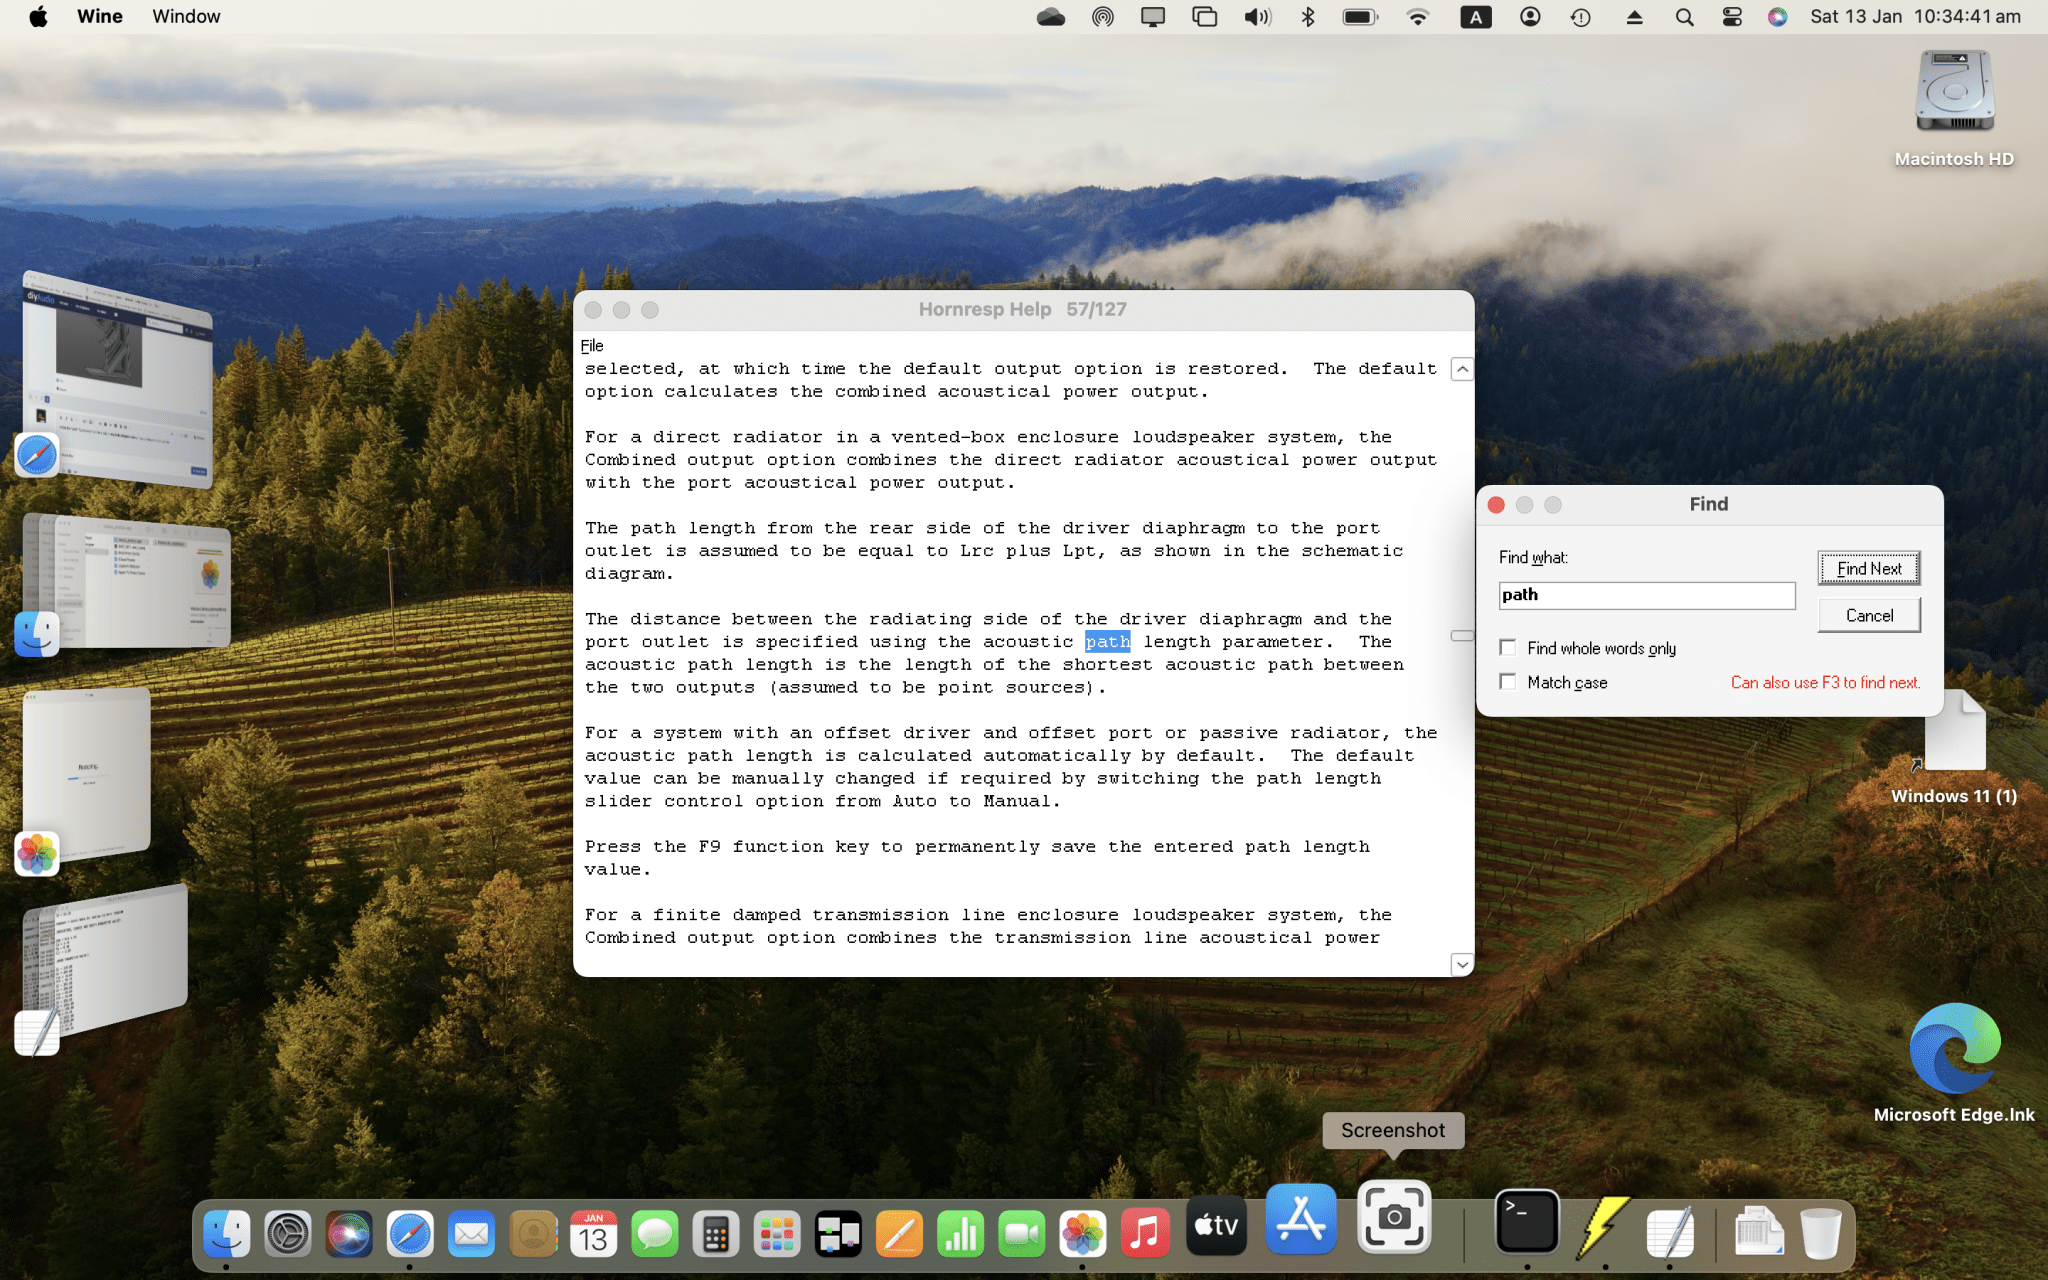Open the Window menu in menu bar
The width and height of the screenshot is (2048, 1280).
(x=186, y=17)
